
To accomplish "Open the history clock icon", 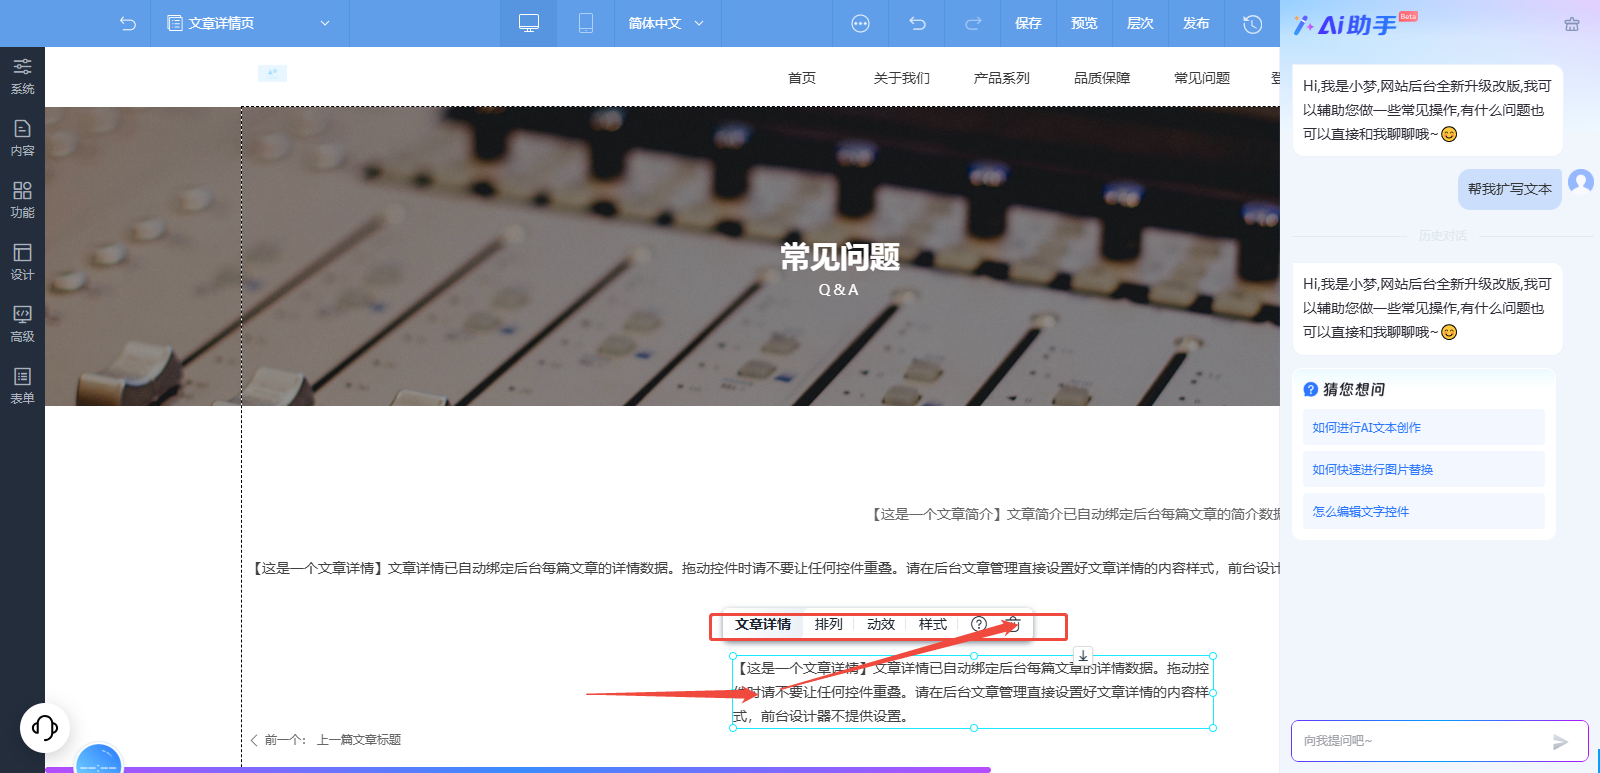I will click(x=1252, y=23).
